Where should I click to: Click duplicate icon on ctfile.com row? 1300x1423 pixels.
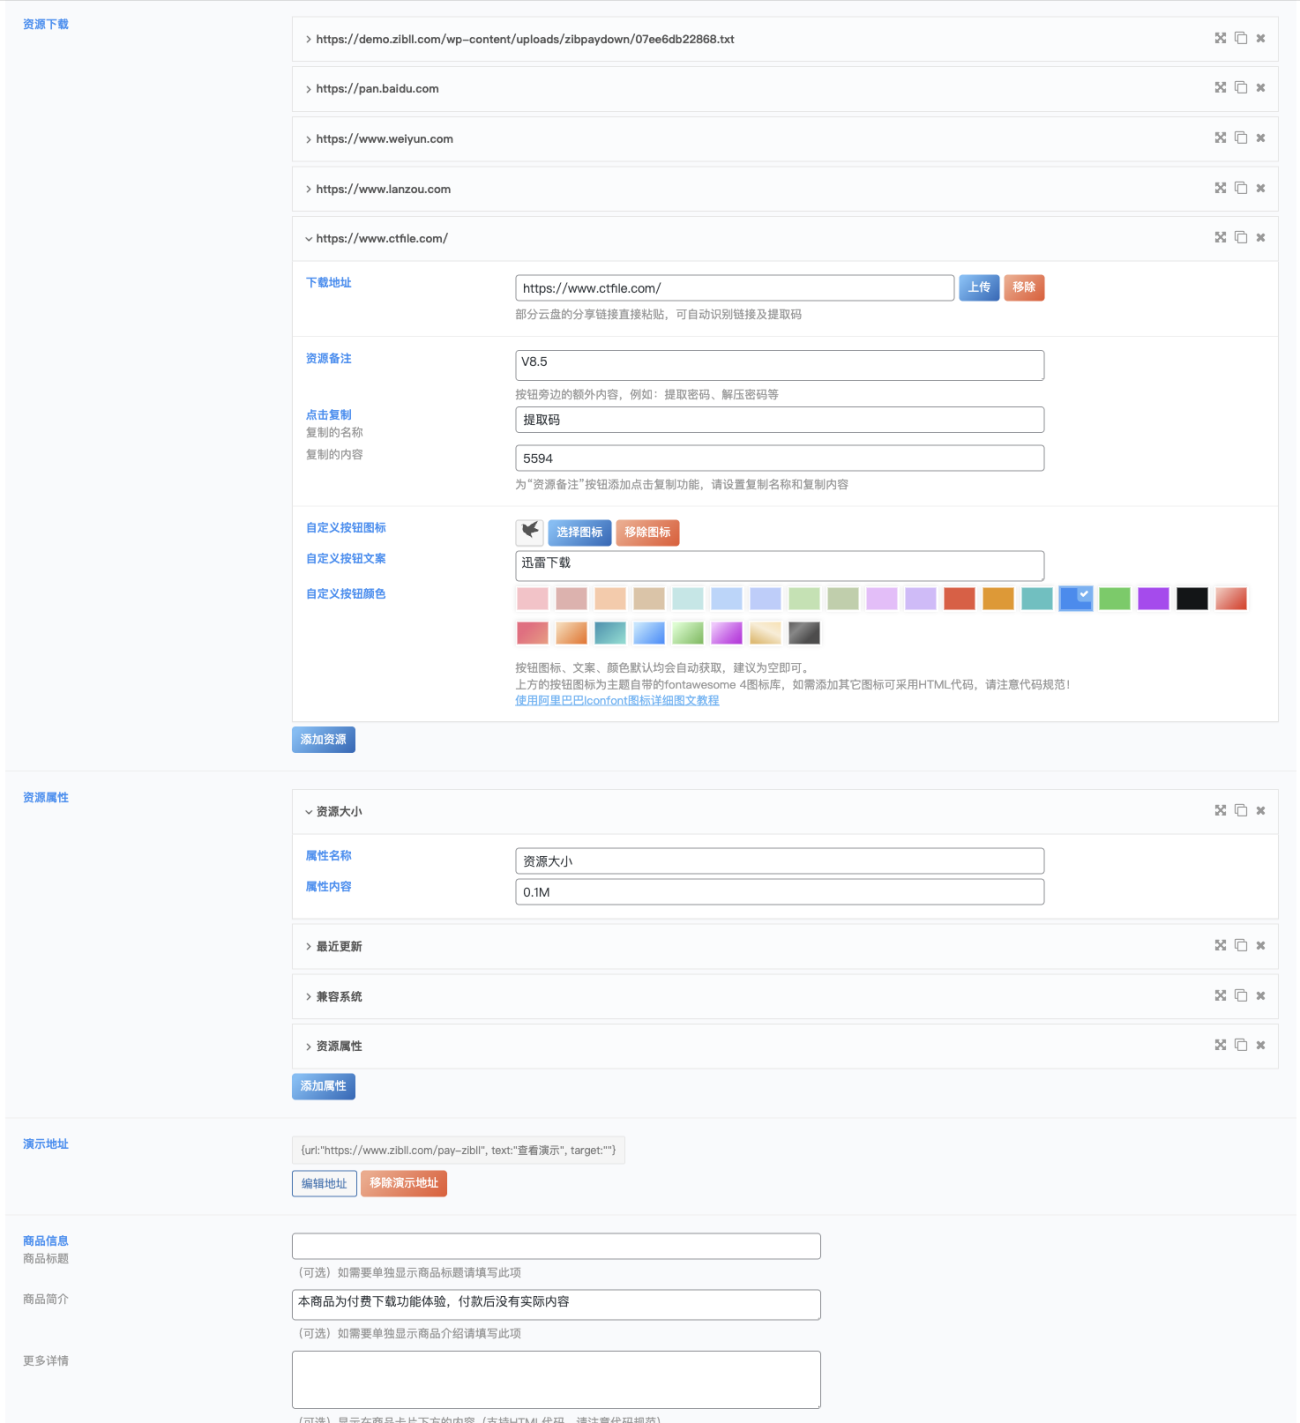1240,238
